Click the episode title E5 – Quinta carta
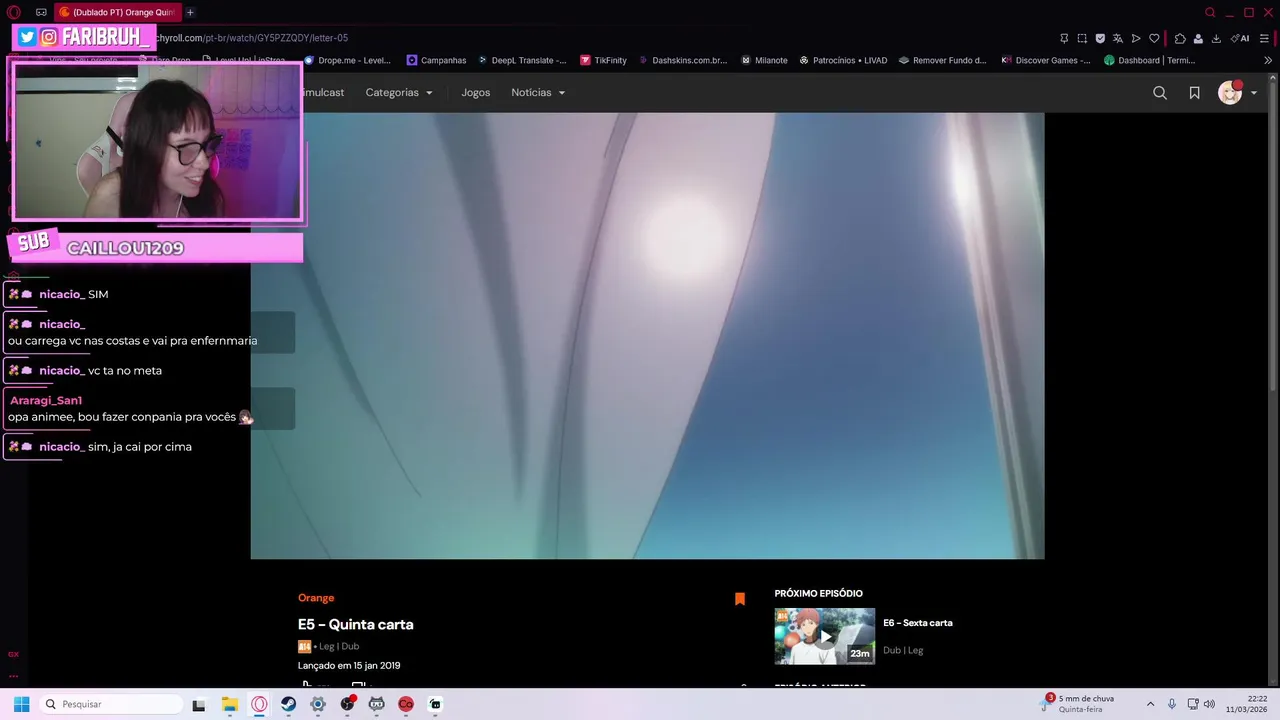Image resolution: width=1280 pixels, height=720 pixels. click(x=355, y=624)
